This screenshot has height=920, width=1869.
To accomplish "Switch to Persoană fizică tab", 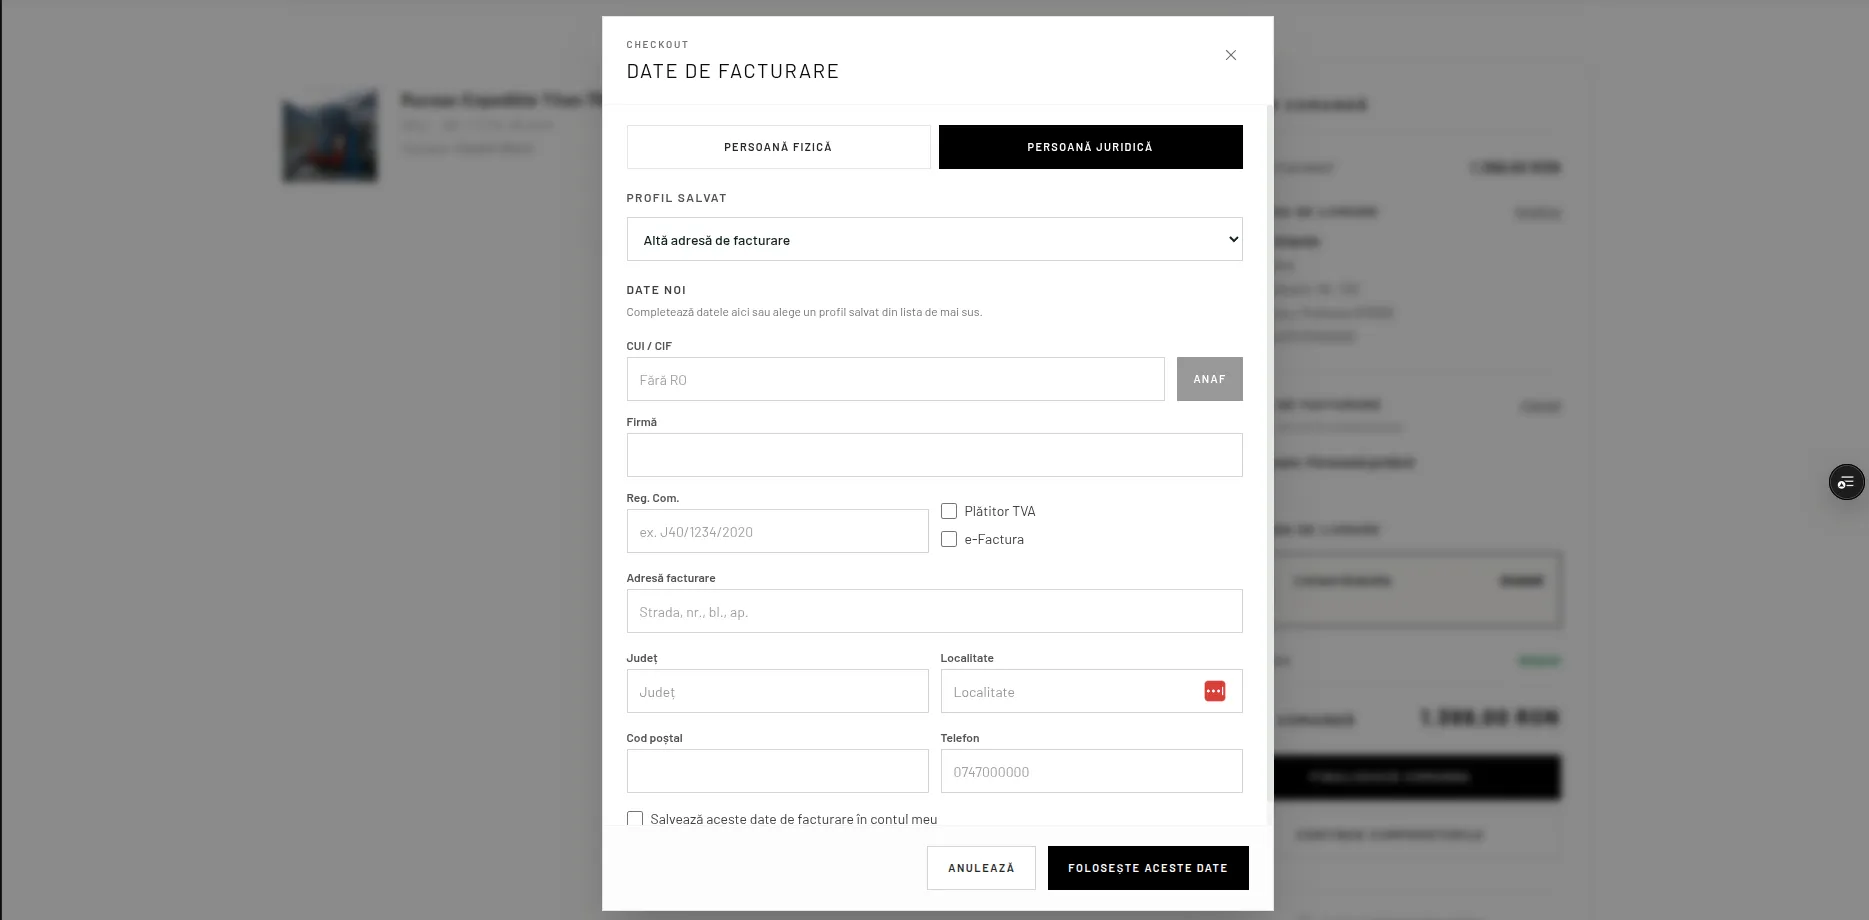I will [x=778, y=147].
